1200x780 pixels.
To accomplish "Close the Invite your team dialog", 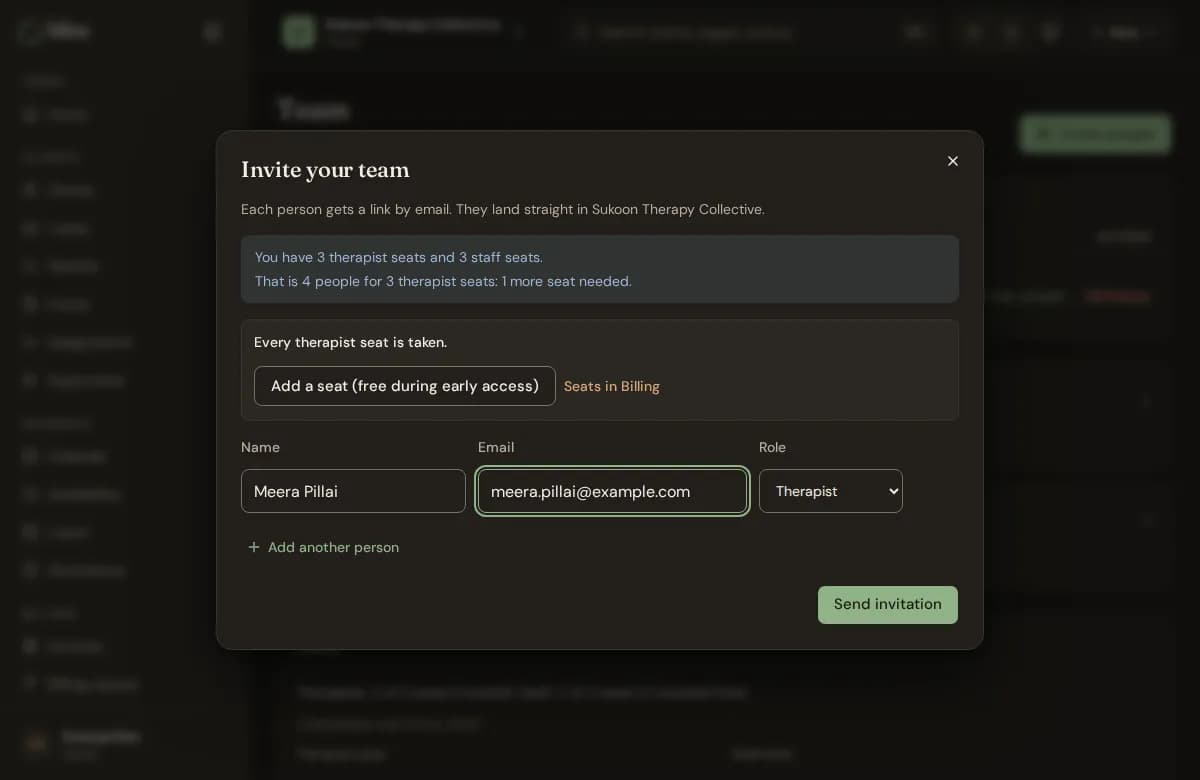I will point(953,161).
